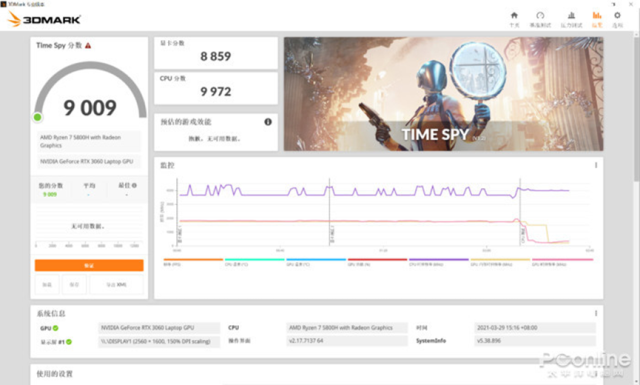This screenshot has height=385, width=640.
Task: Toggle the purple CPU clock frequency legend
Action: pos(439,262)
